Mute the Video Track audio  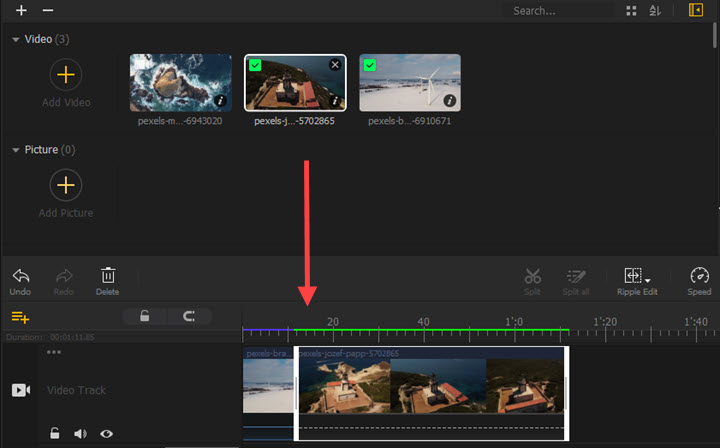[x=80, y=433]
